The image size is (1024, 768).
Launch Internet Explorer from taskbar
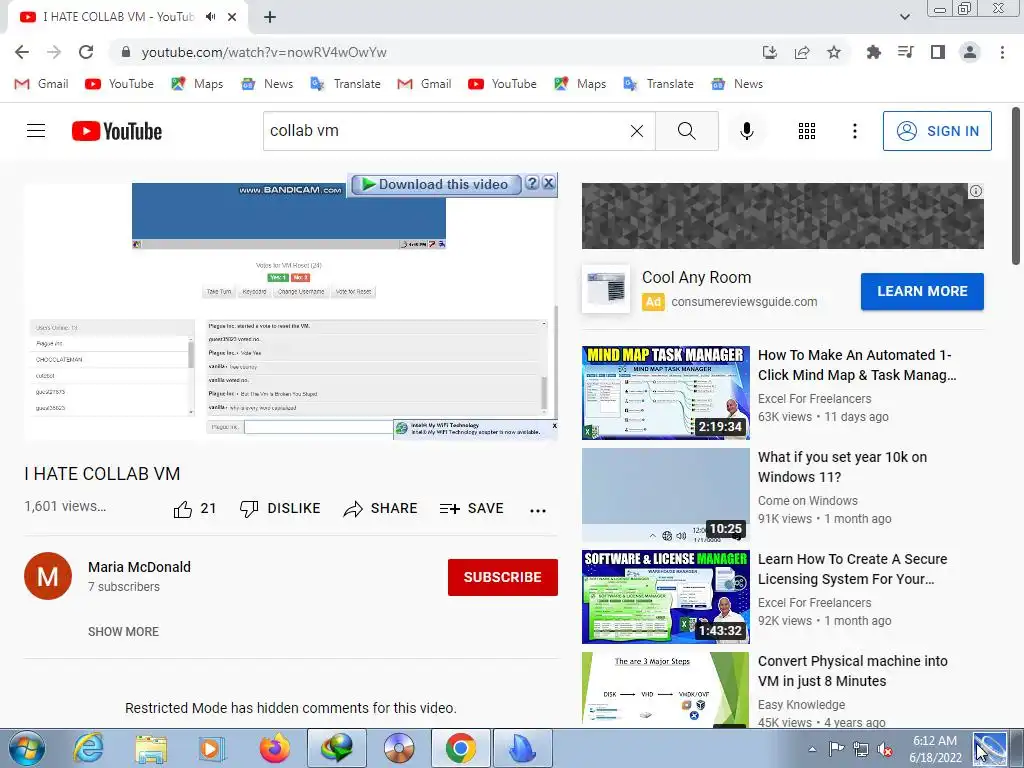point(88,748)
